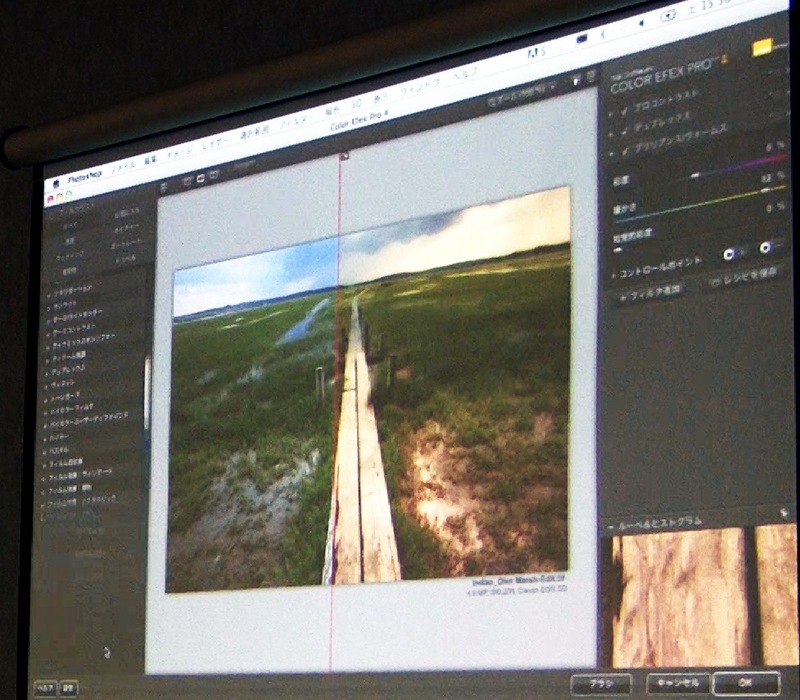Open the 編集 menu
Image resolution: width=800 pixels, height=700 pixels.
point(150,160)
